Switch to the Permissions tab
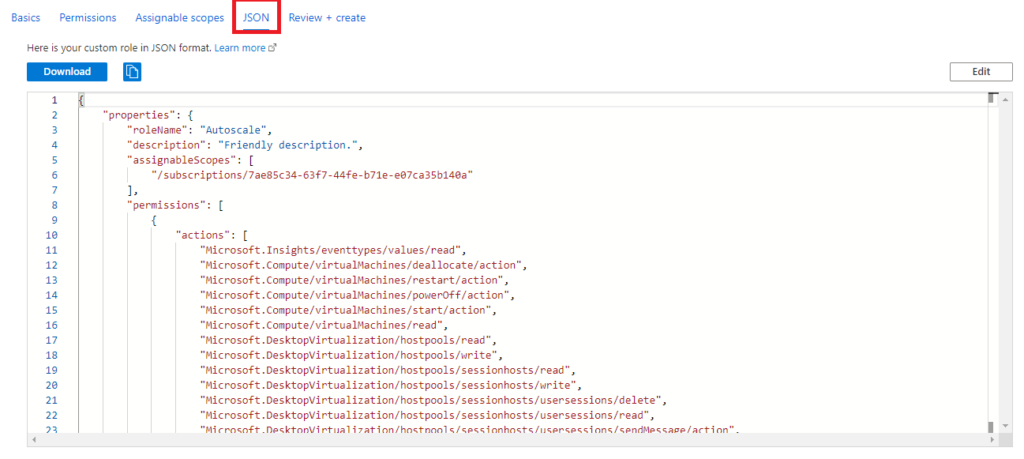1024x459 pixels. [88, 18]
